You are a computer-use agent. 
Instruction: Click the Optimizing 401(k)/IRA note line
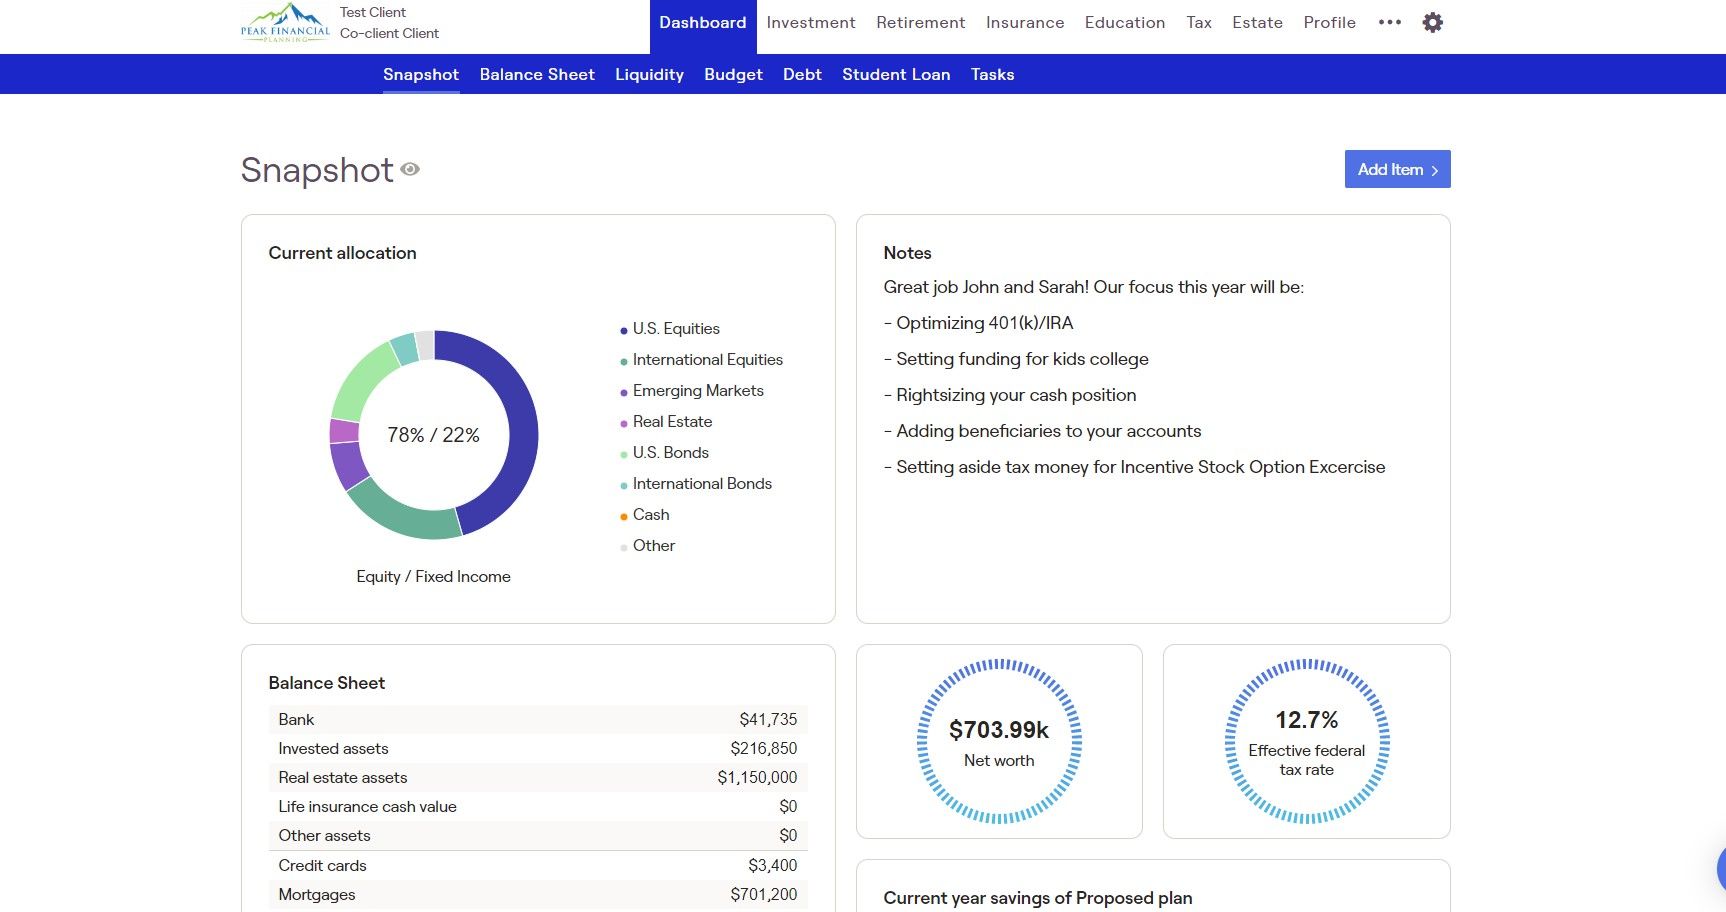coord(978,323)
